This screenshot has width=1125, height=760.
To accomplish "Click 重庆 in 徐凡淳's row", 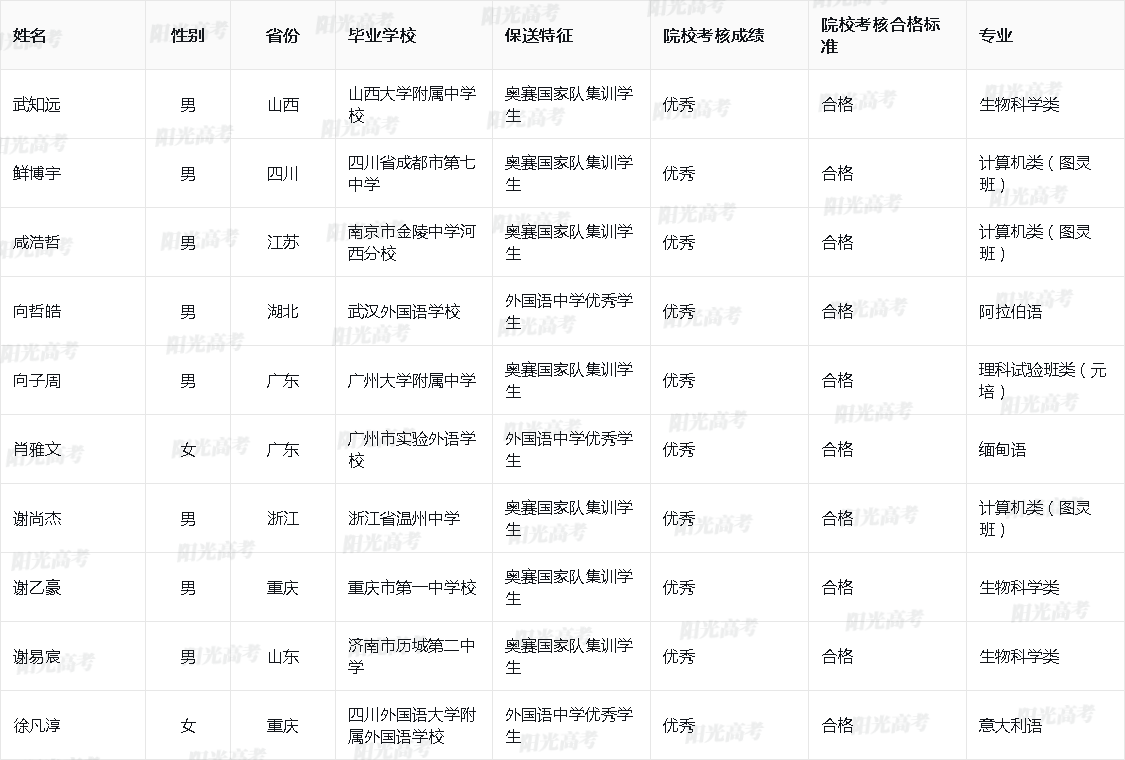I will click(x=283, y=726).
